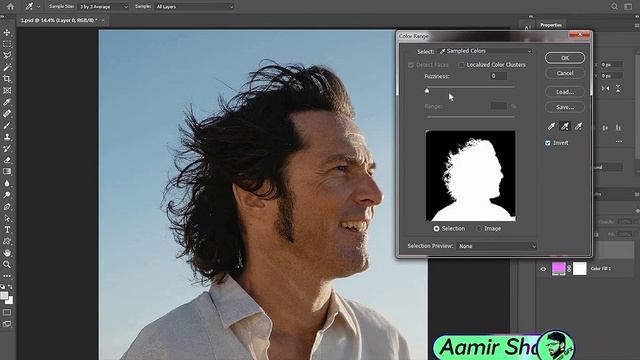Viewport: 640px width, 360px height.
Task: Select the Rectangular Marquee tool
Action: 7,44
